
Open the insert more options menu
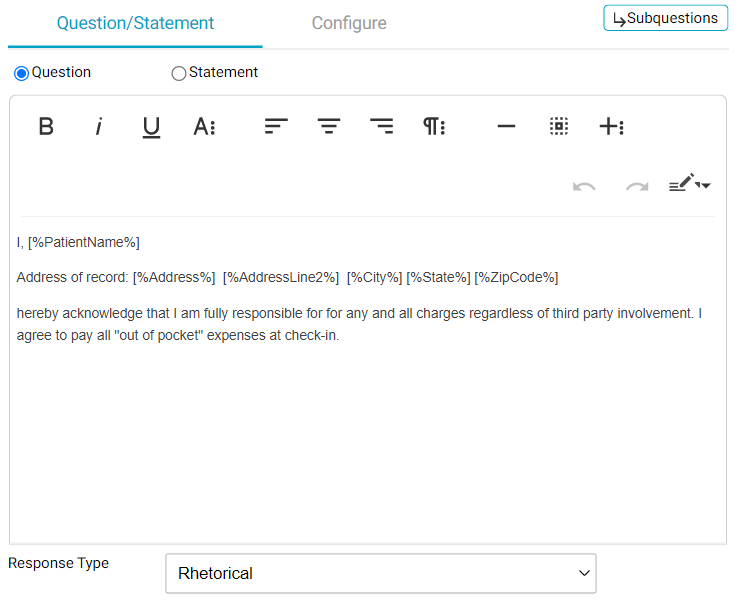611,127
